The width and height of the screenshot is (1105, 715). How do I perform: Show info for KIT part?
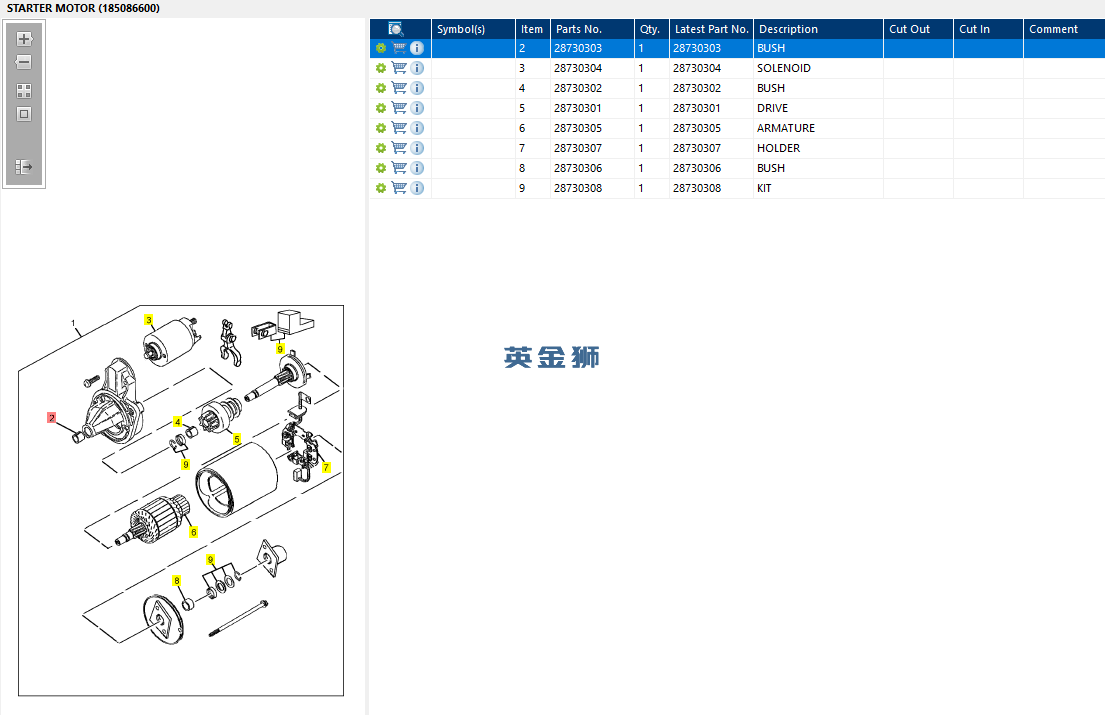[x=417, y=188]
